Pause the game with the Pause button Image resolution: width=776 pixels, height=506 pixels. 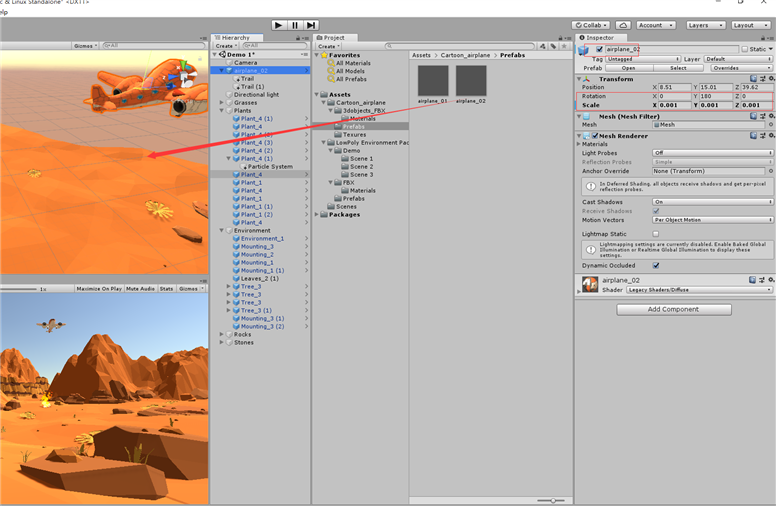click(294, 25)
